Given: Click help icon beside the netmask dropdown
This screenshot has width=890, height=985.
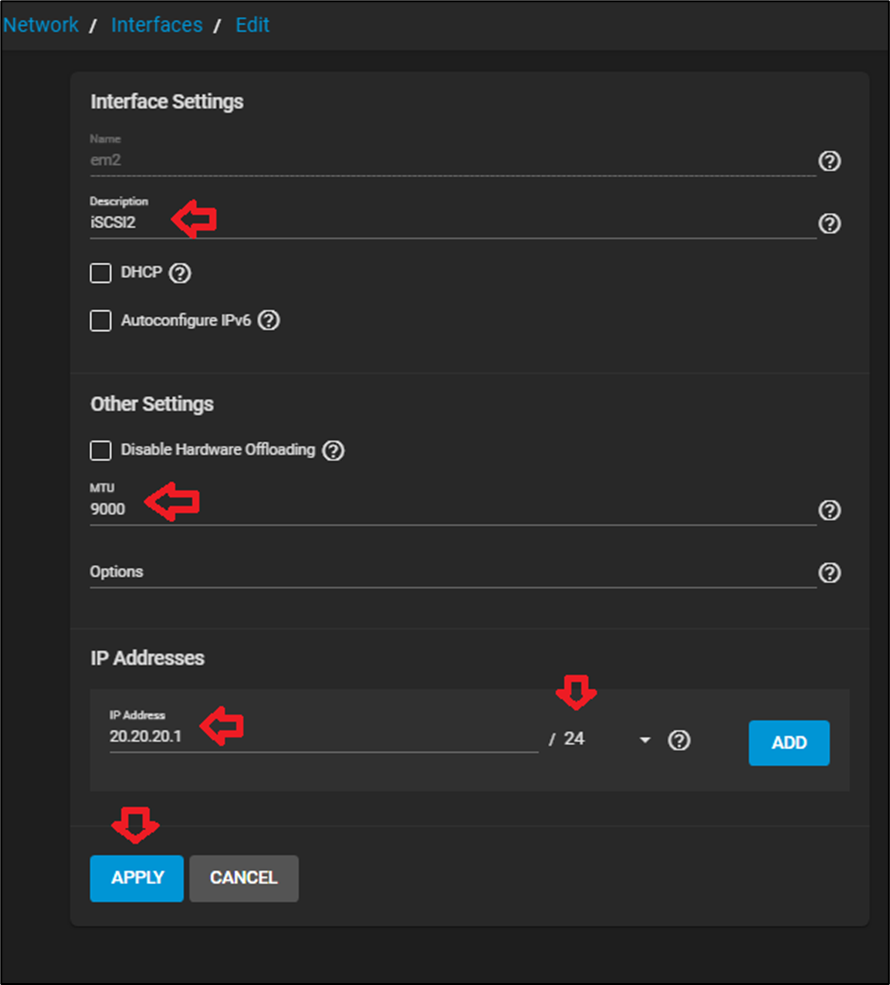Looking at the screenshot, I should (679, 740).
